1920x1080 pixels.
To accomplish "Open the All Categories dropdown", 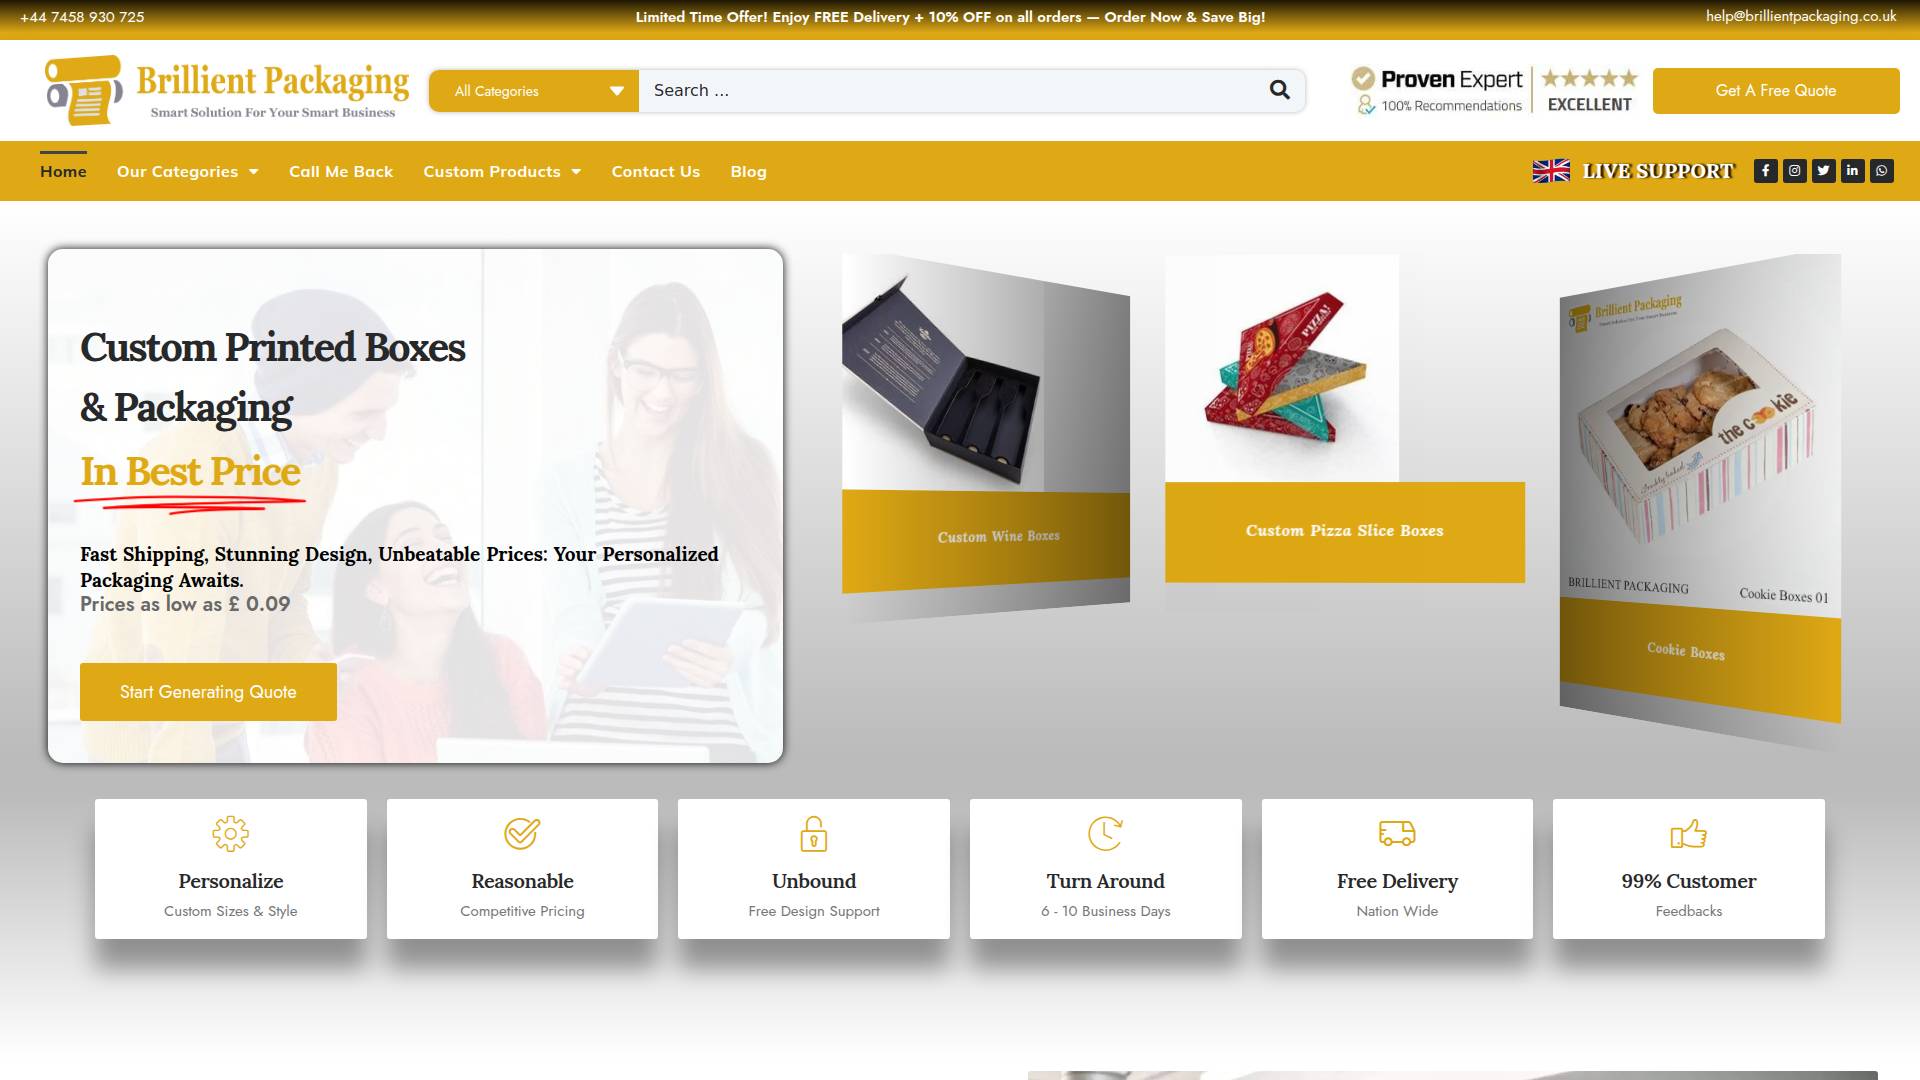I will click(x=534, y=91).
